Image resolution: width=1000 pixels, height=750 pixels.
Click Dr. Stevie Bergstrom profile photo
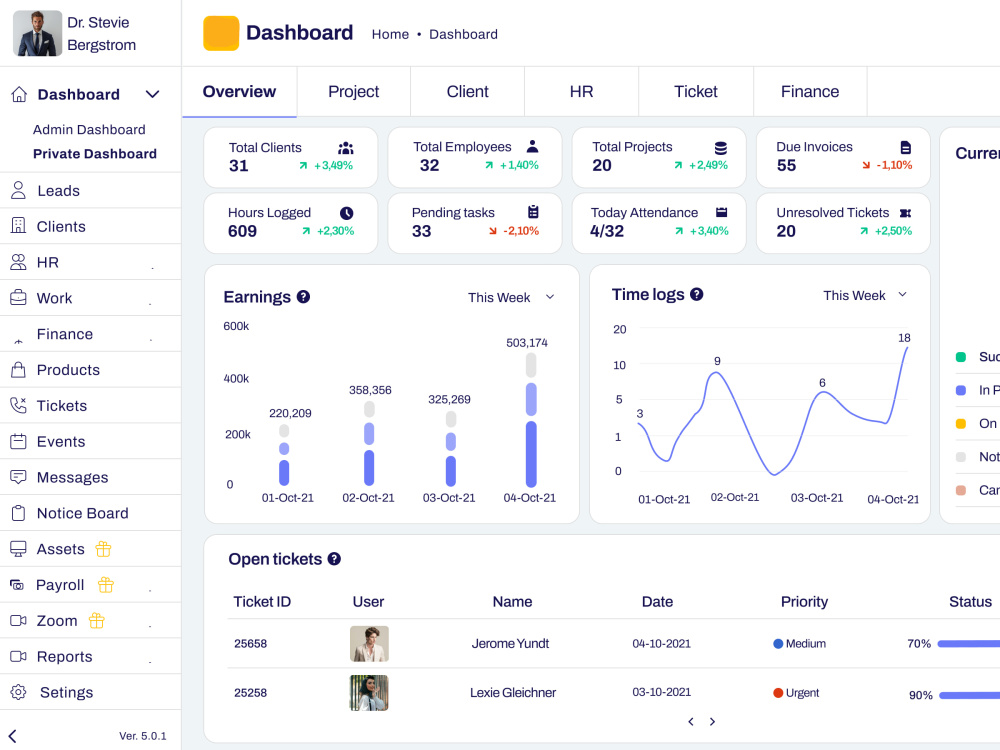point(38,33)
